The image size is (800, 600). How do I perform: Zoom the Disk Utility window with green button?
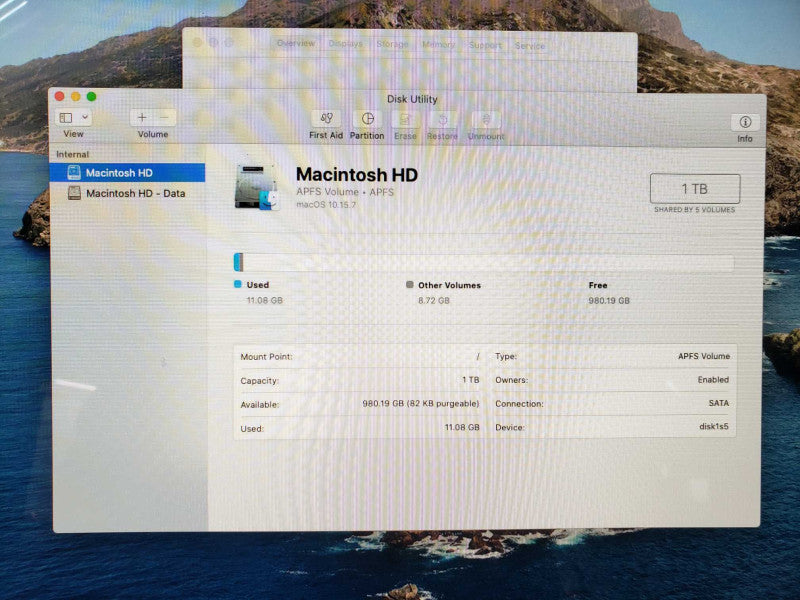91,96
